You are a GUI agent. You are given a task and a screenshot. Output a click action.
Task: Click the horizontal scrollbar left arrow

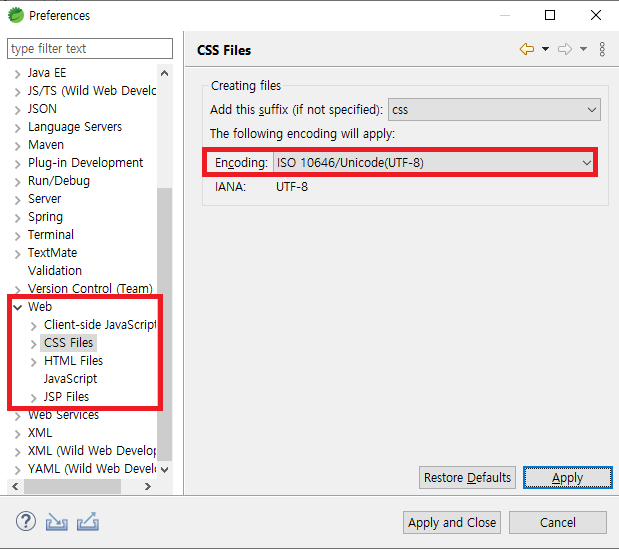tap(15, 486)
